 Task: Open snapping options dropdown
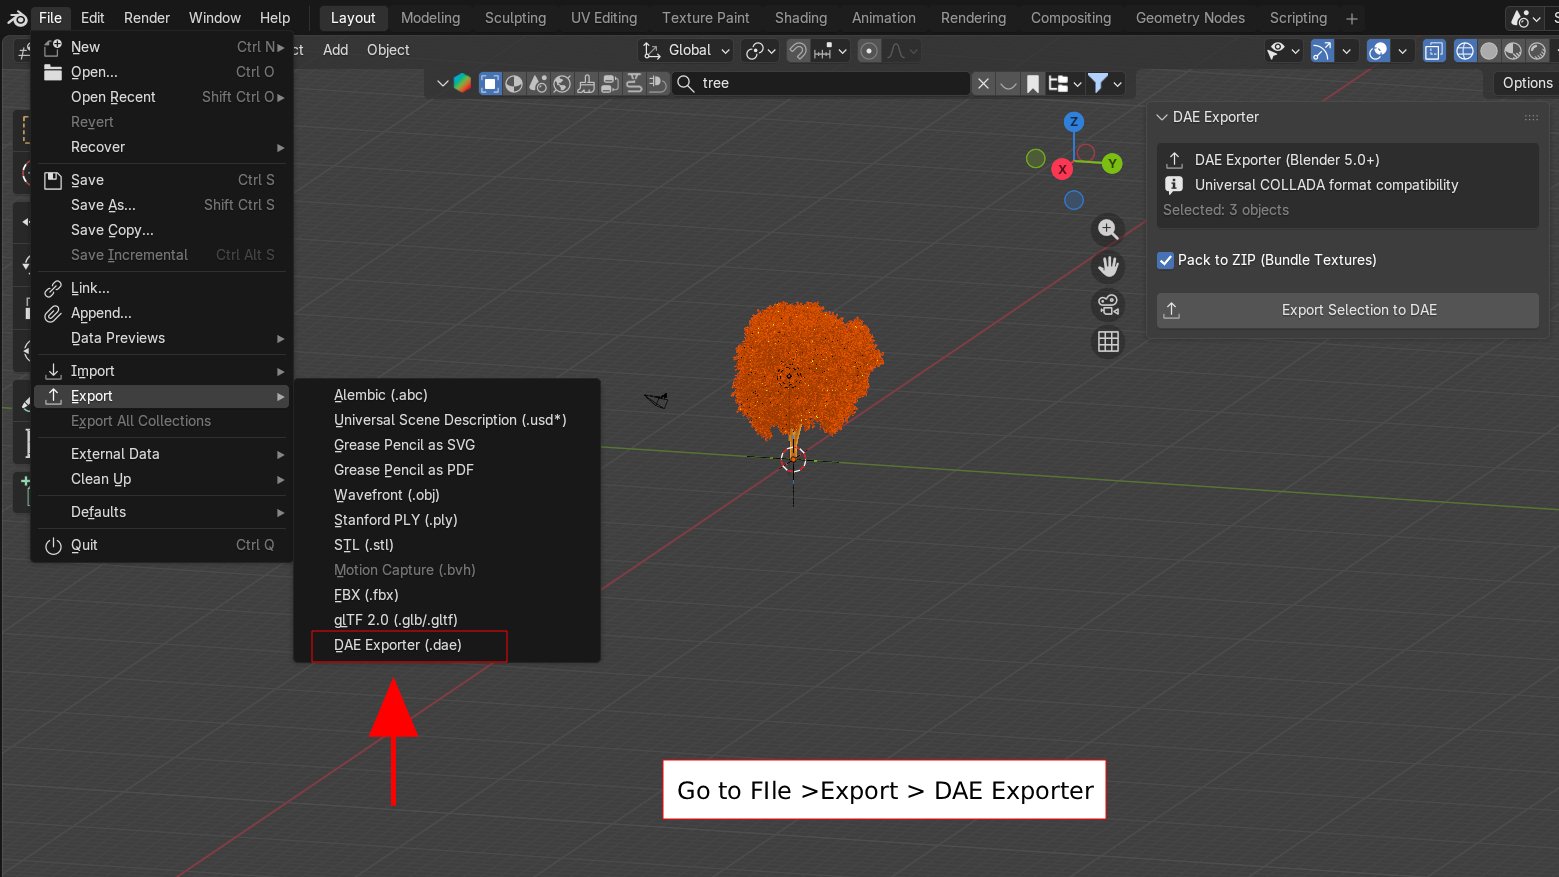[x=831, y=51]
